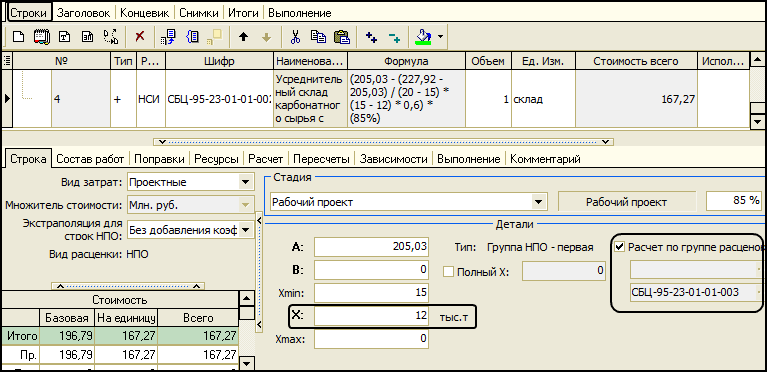Click the Объем column header
The height and width of the screenshot is (372, 767).
click(x=488, y=61)
